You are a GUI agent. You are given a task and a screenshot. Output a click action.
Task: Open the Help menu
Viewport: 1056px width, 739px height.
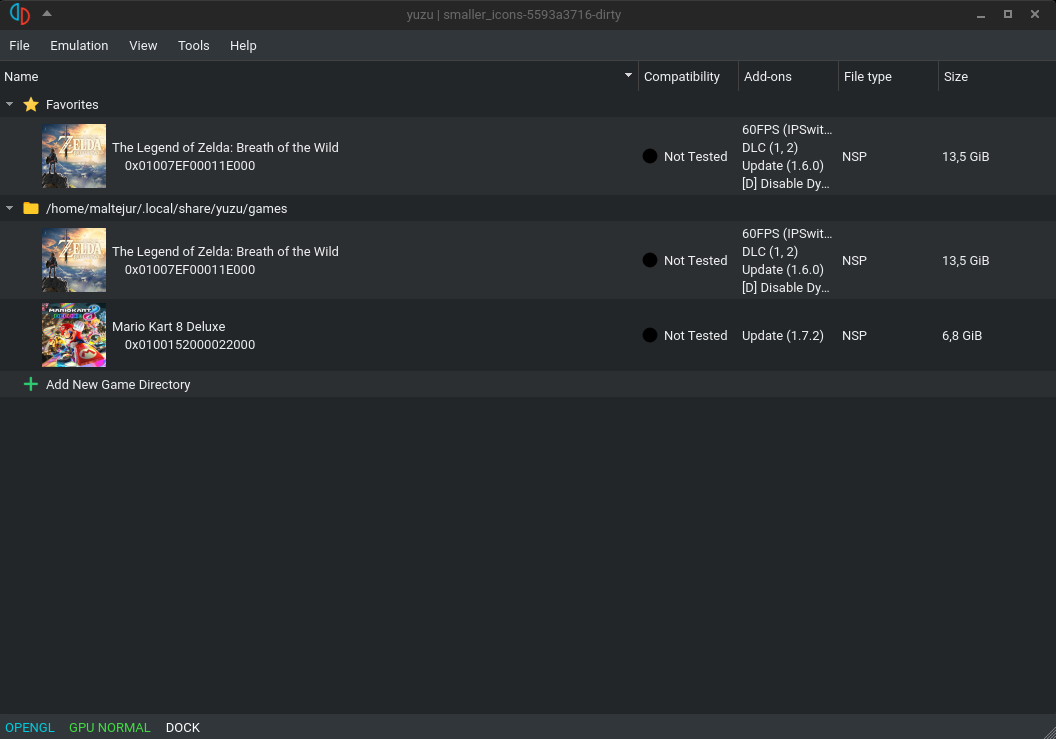click(243, 46)
